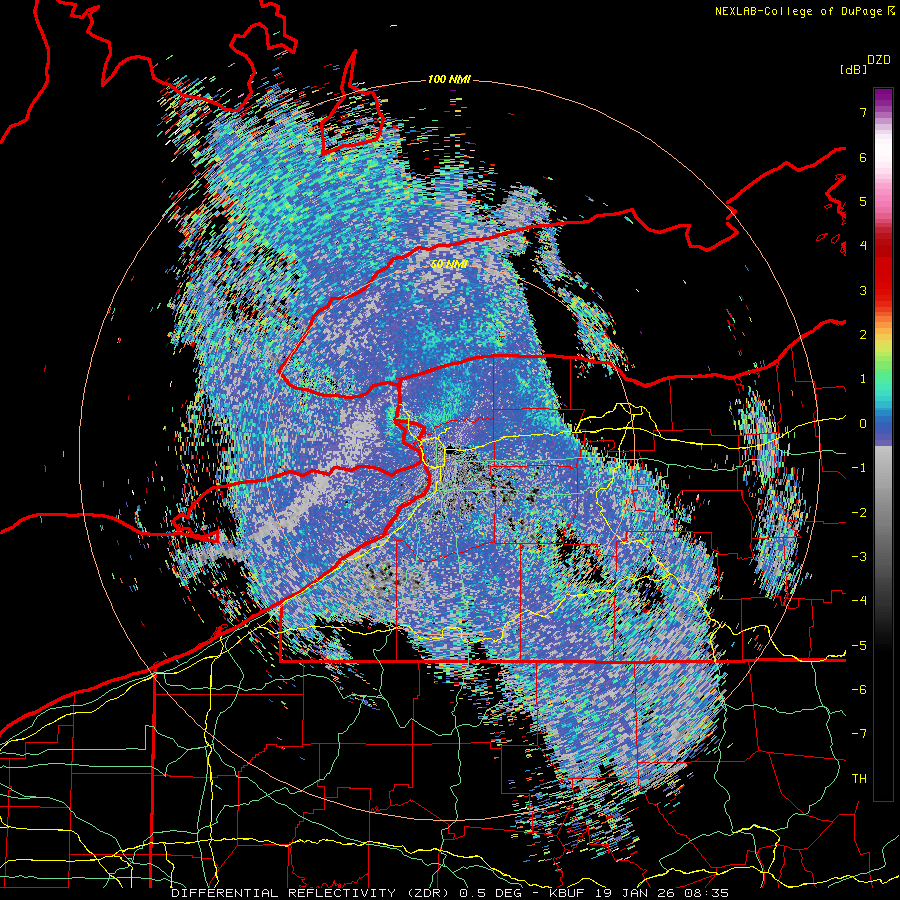This screenshot has height=900, width=900.
Task: Click the 7 value on the color scale
Action: point(863,112)
